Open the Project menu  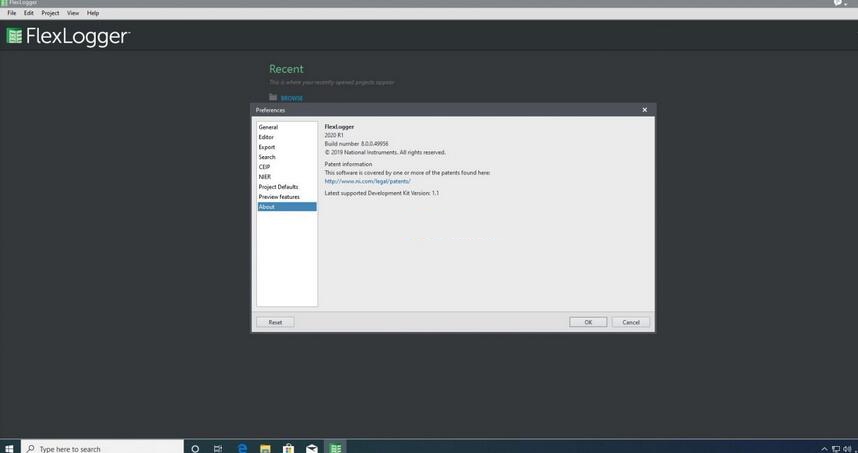click(x=50, y=13)
